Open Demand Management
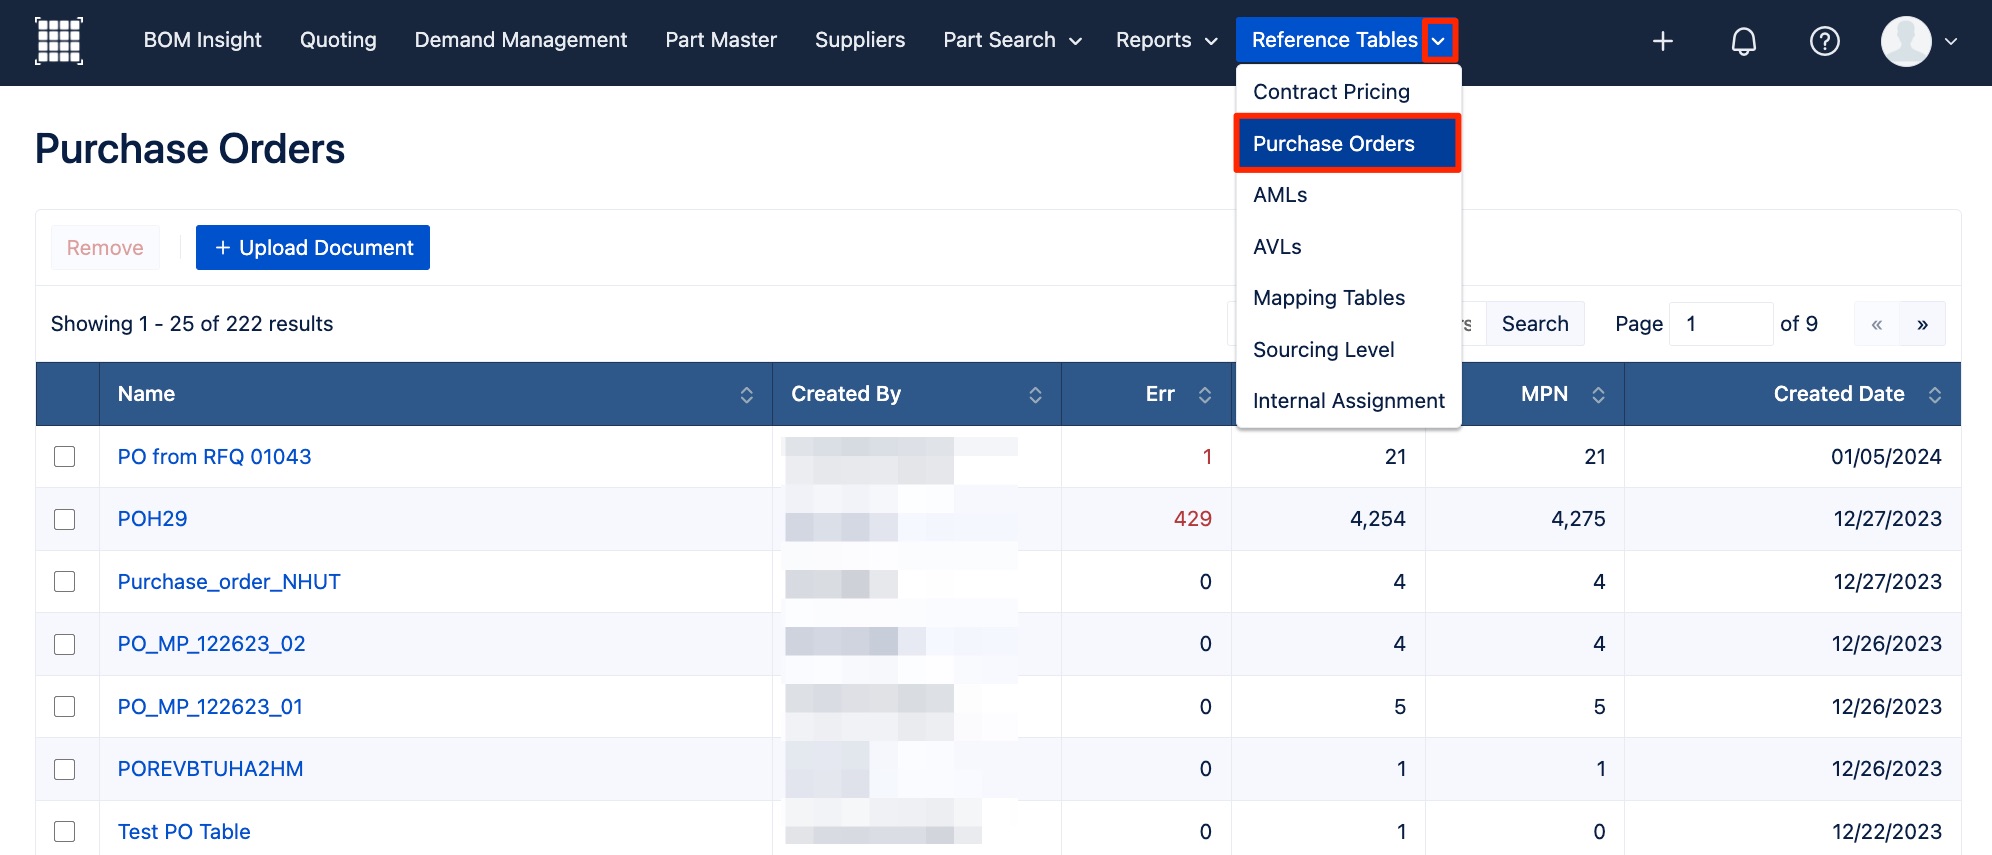 [521, 40]
